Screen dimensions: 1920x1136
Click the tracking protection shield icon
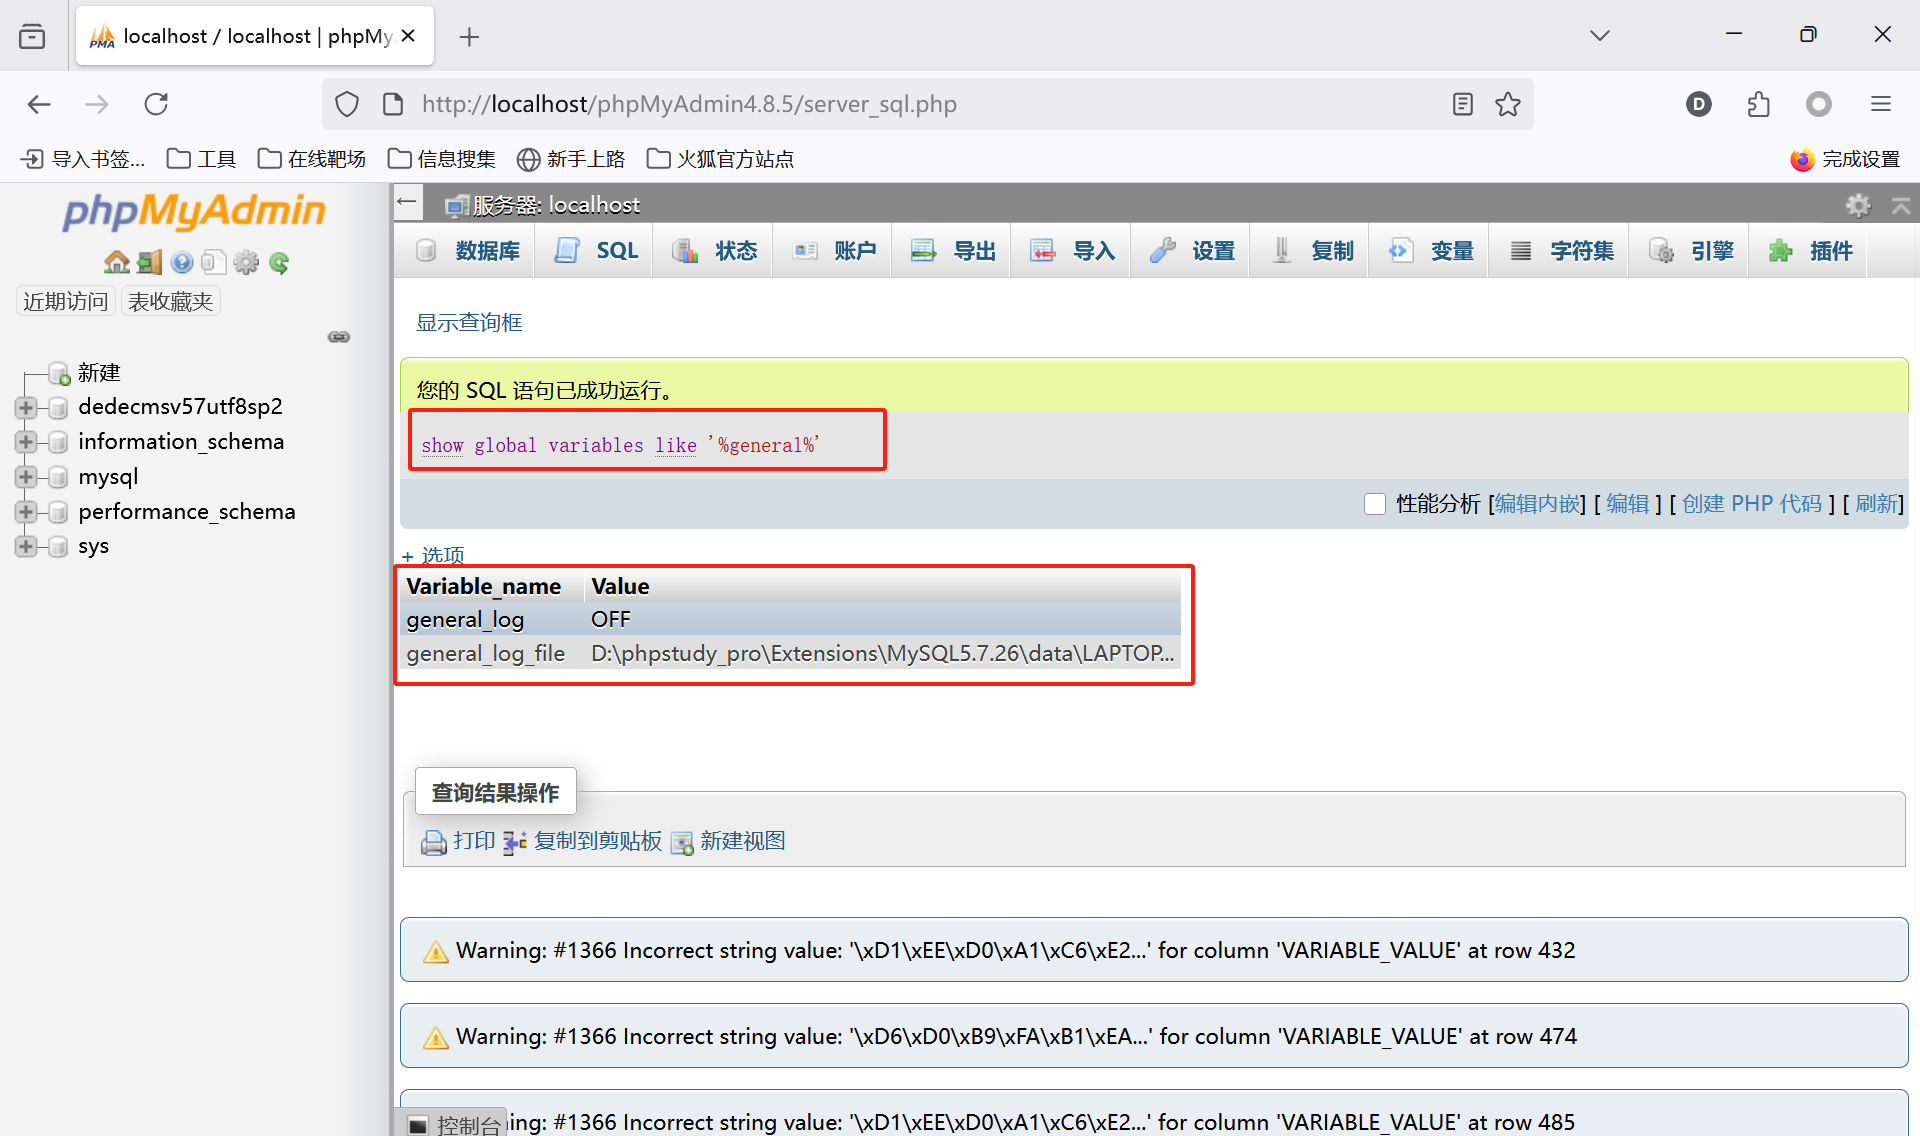(x=347, y=104)
